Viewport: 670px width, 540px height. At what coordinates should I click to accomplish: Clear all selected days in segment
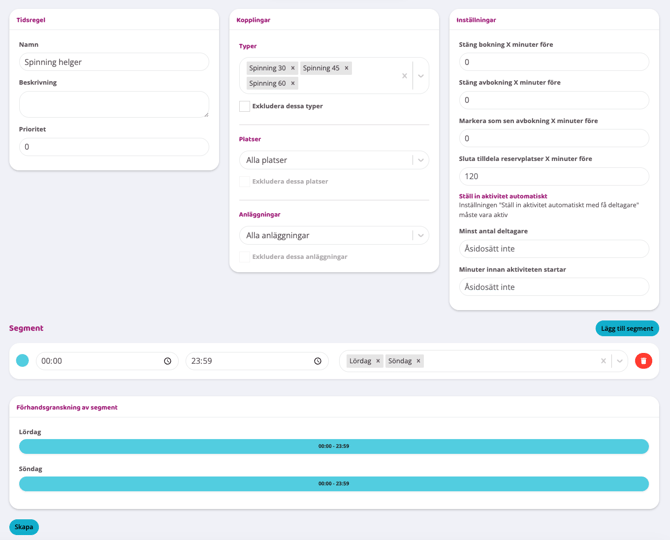click(x=603, y=361)
